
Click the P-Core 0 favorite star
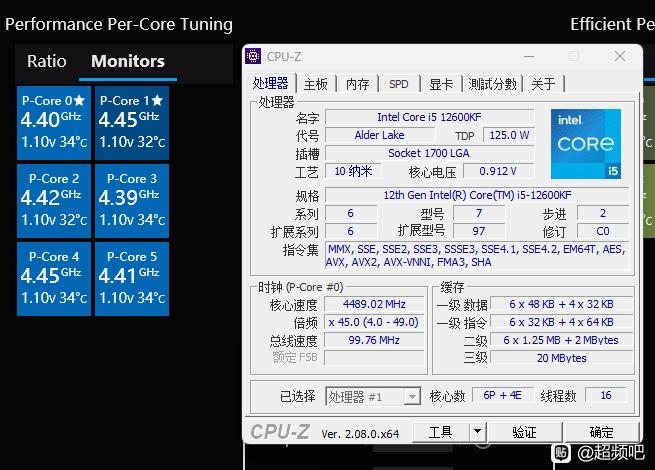pos(79,100)
